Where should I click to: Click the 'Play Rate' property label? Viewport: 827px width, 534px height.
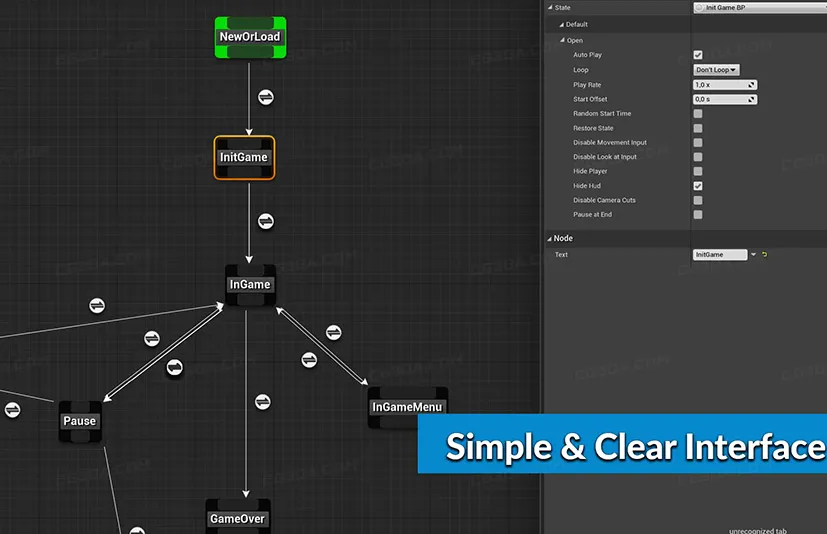pos(587,84)
